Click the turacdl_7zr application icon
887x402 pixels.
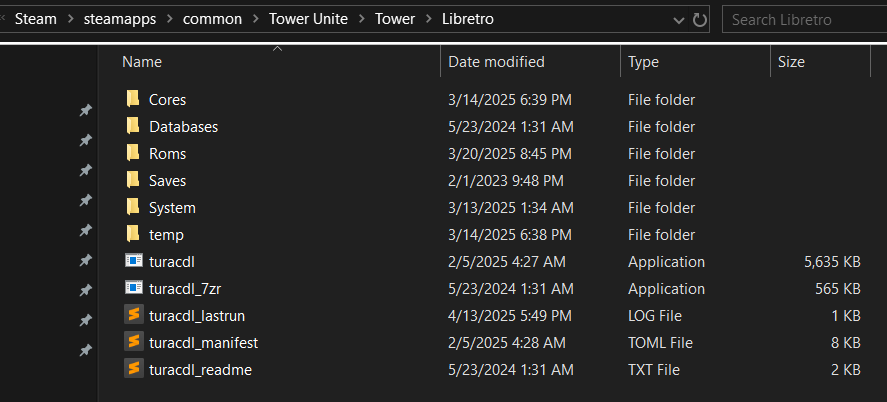pos(134,288)
